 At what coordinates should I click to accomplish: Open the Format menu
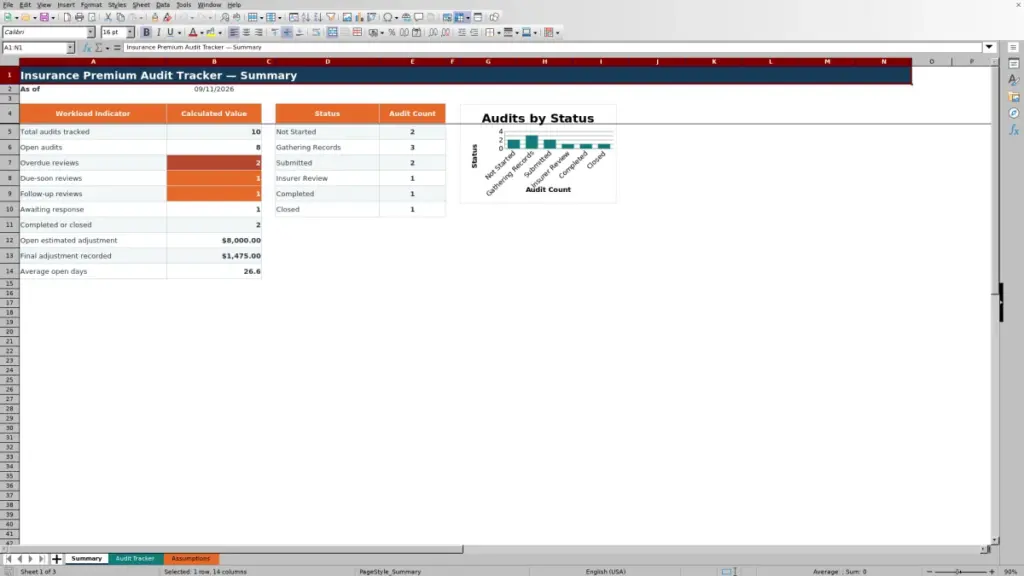[91, 5]
